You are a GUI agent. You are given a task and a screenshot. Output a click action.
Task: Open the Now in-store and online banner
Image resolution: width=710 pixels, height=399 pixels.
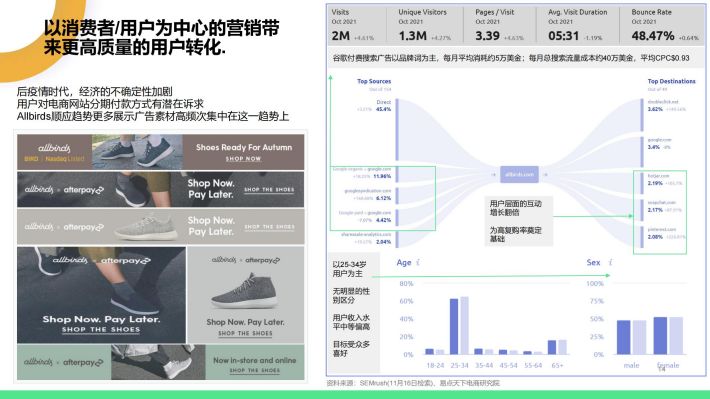pyautogui.click(x=161, y=362)
